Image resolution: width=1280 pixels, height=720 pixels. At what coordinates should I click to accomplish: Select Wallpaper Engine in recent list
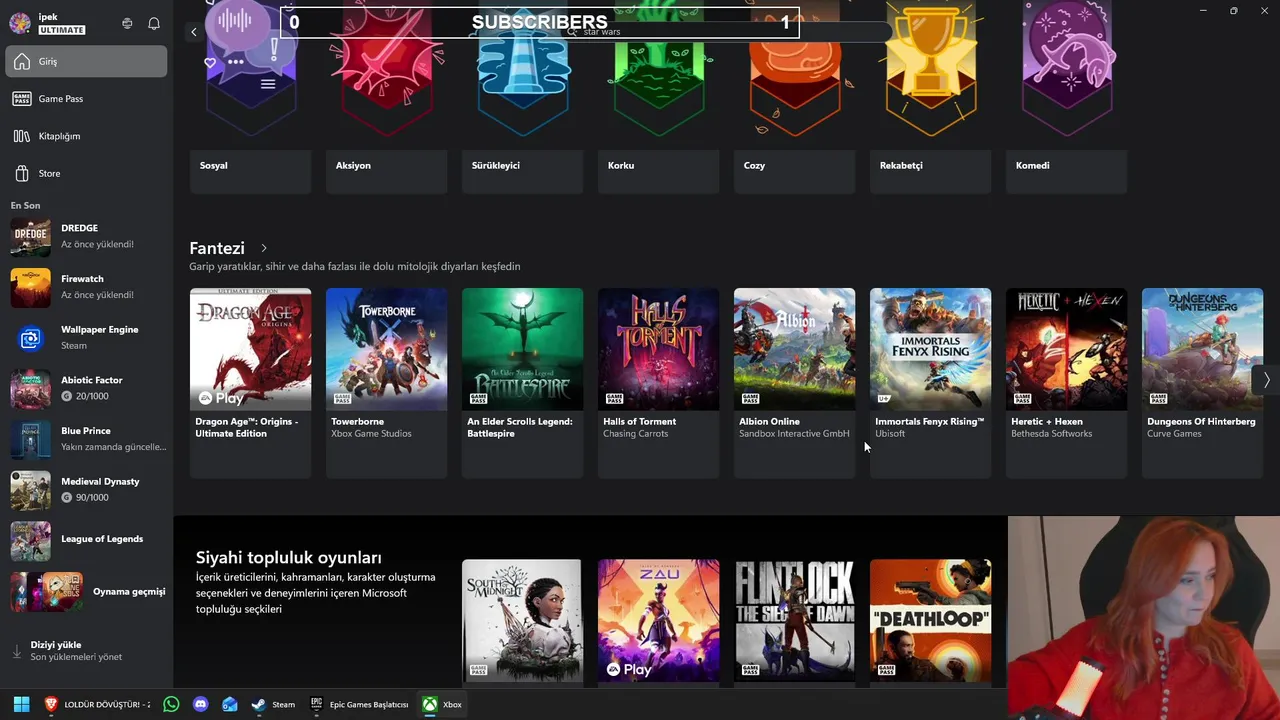[x=86, y=338]
